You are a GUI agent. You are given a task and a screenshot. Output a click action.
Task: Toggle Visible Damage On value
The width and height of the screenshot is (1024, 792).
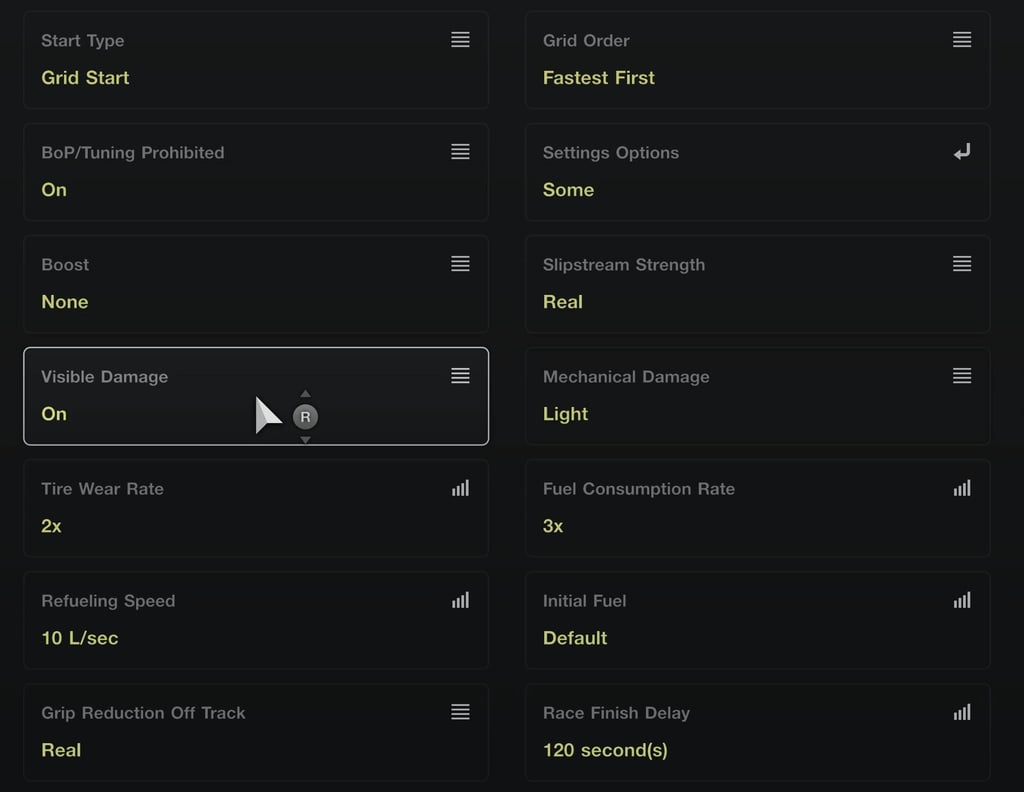[x=54, y=414]
